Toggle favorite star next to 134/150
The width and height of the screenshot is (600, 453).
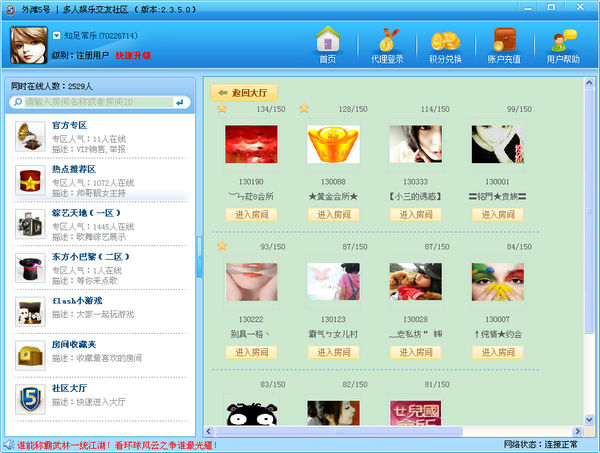[x=222, y=109]
